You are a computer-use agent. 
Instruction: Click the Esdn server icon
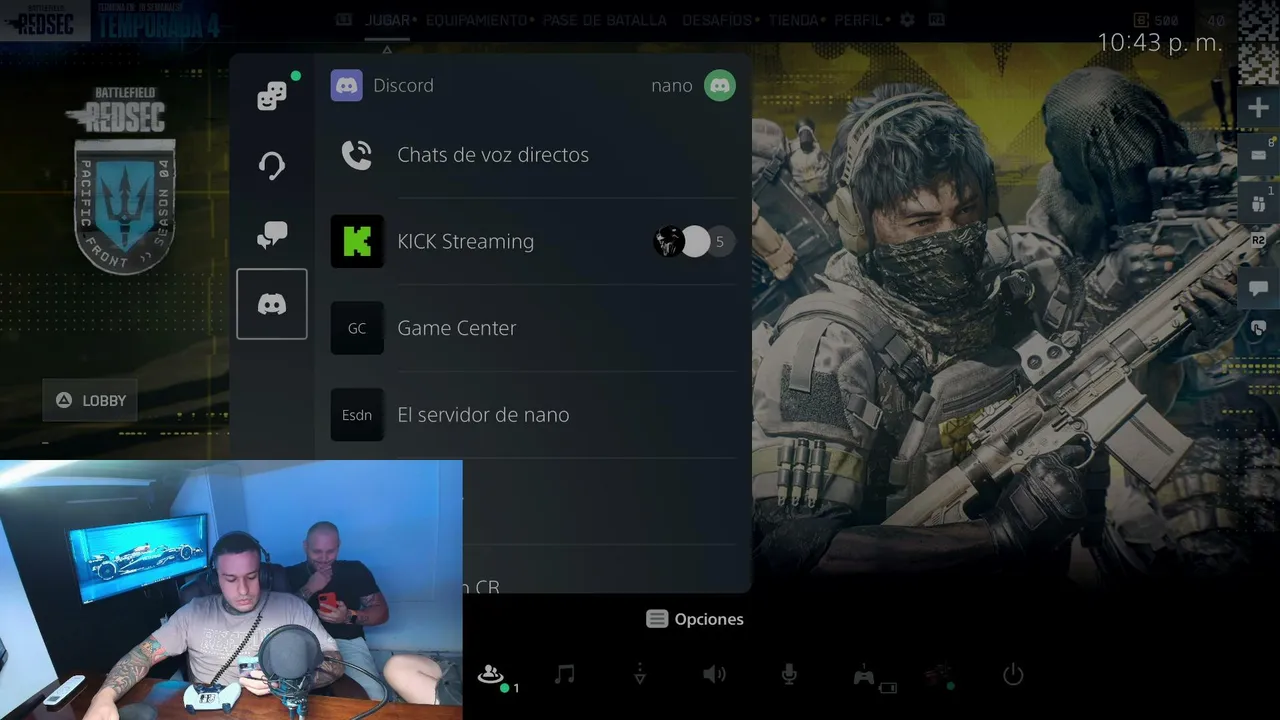pos(357,415)
